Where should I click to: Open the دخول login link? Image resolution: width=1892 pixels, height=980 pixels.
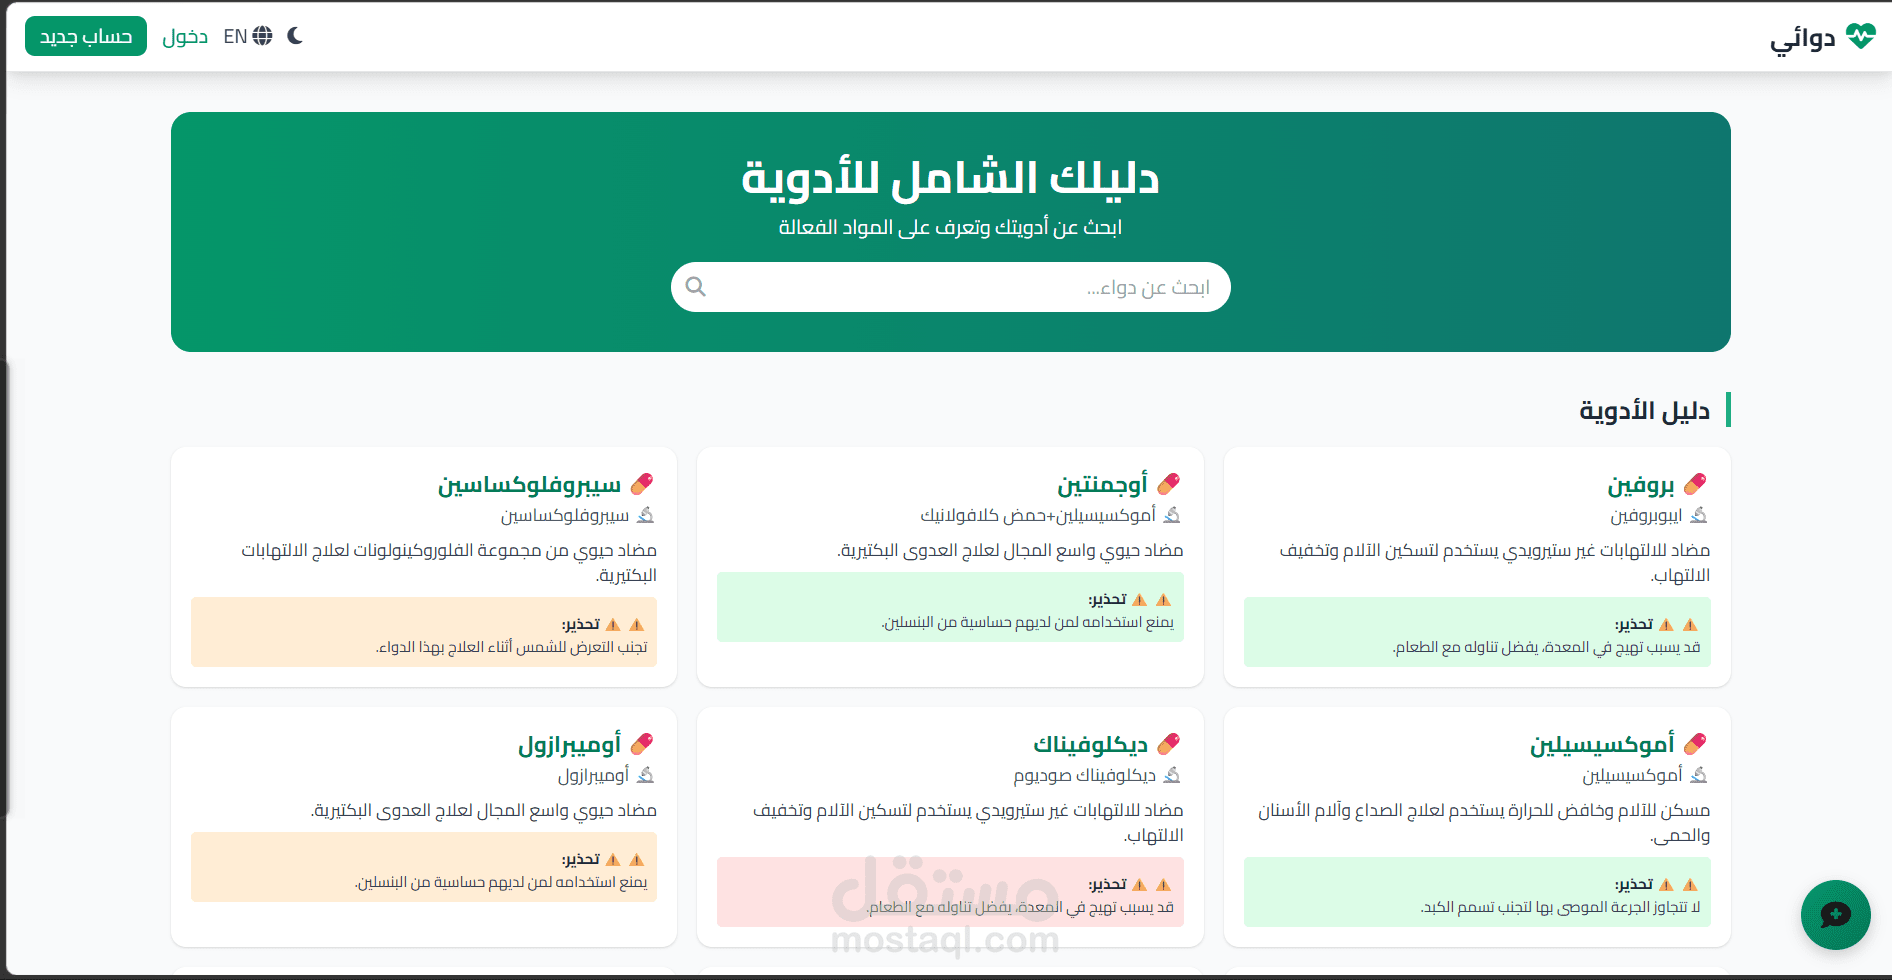[185, 36]
